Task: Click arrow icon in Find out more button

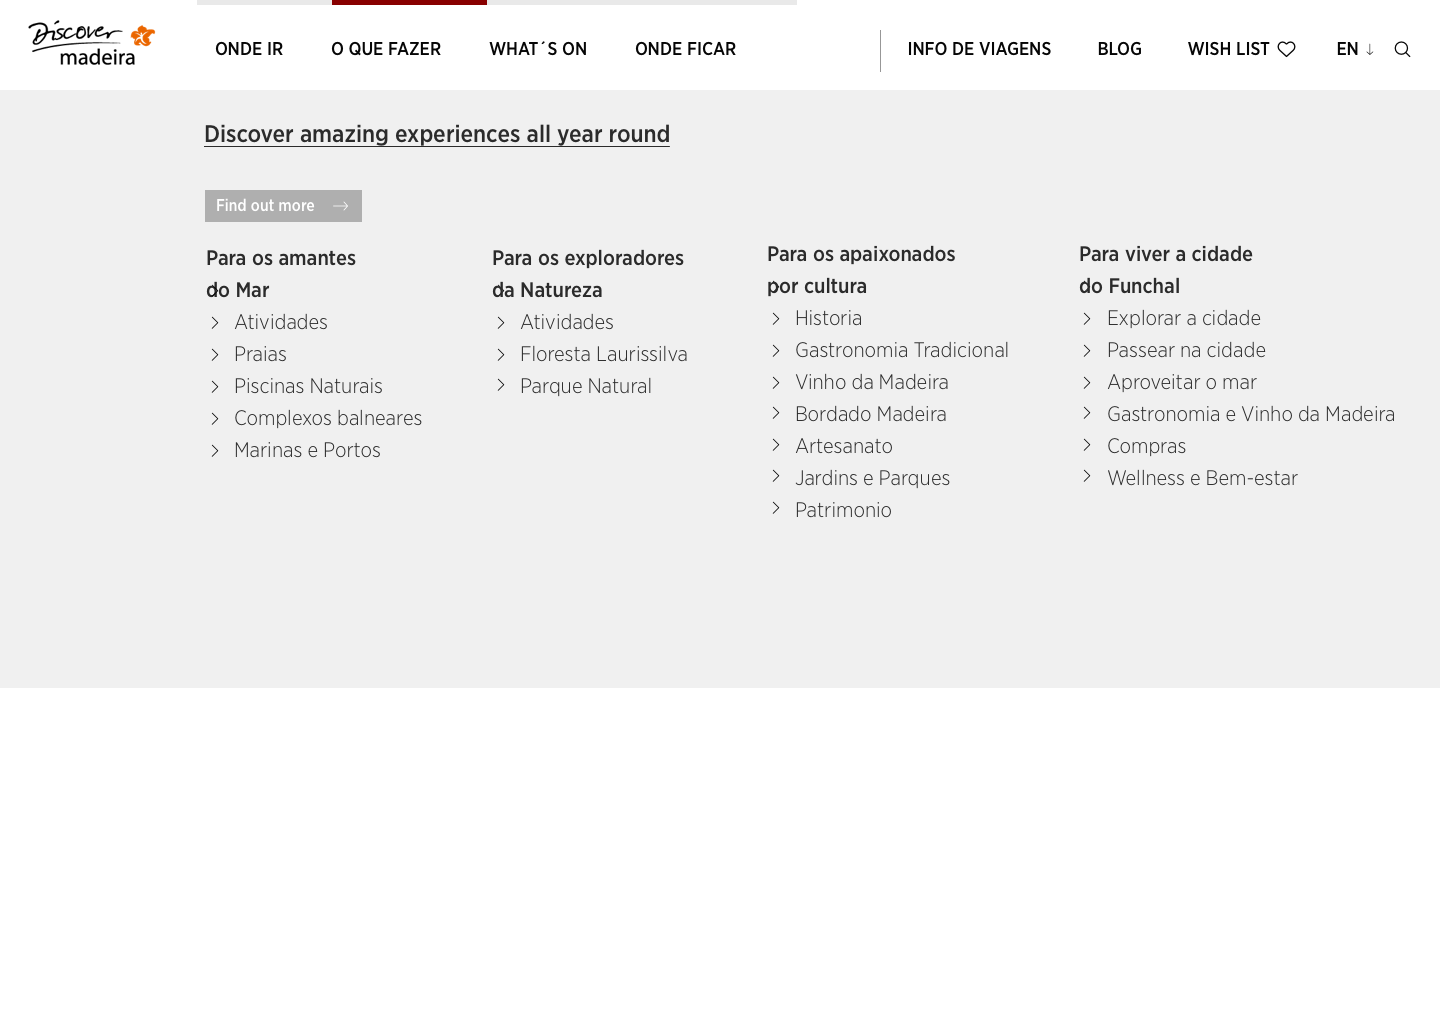Action: click(341, 206)
